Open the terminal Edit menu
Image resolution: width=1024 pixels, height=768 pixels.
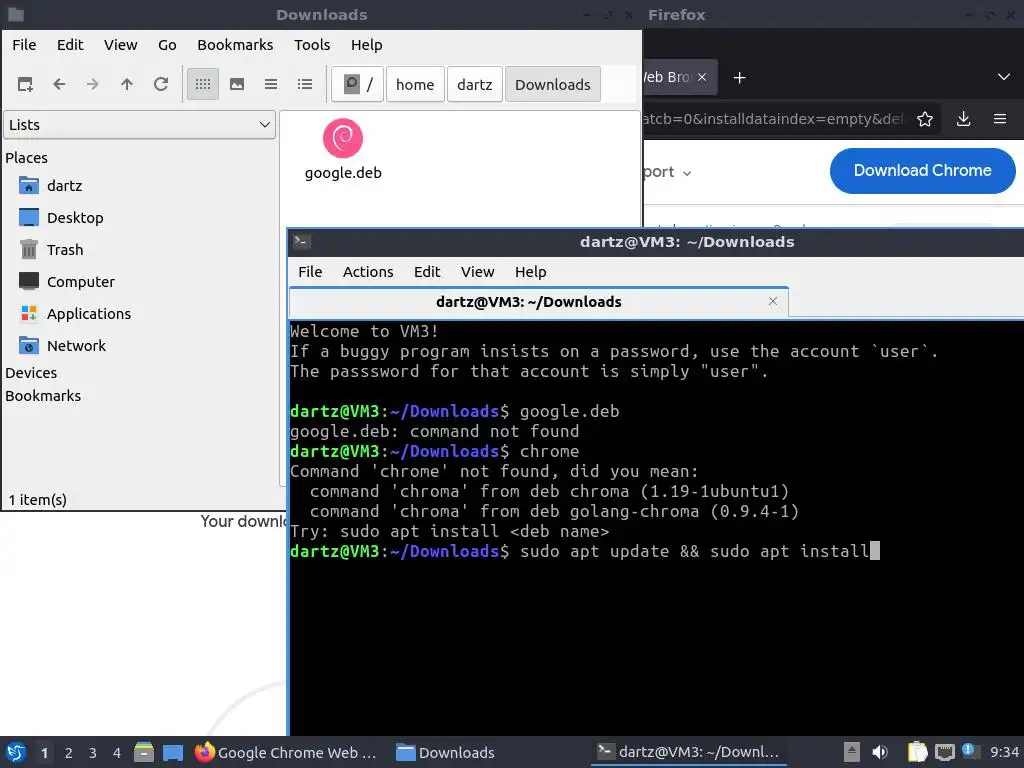coord(427,272)
